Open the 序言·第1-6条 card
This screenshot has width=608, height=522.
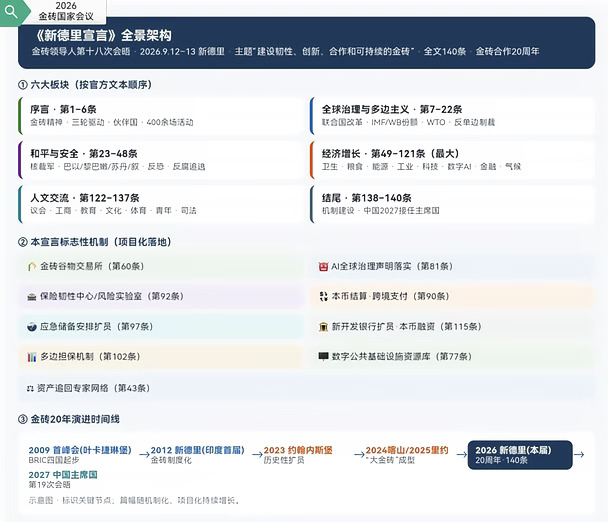click(161, 116)
